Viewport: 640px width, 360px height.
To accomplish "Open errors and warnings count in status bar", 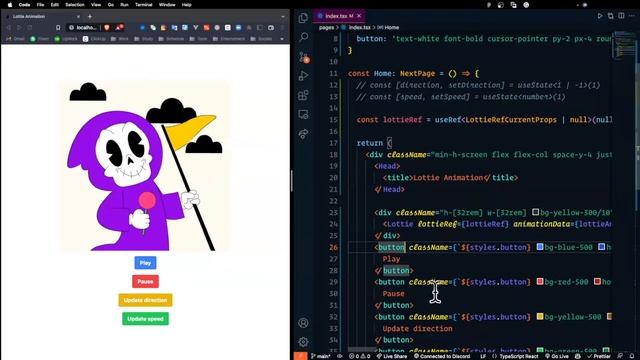I will (x=359, y=356).
